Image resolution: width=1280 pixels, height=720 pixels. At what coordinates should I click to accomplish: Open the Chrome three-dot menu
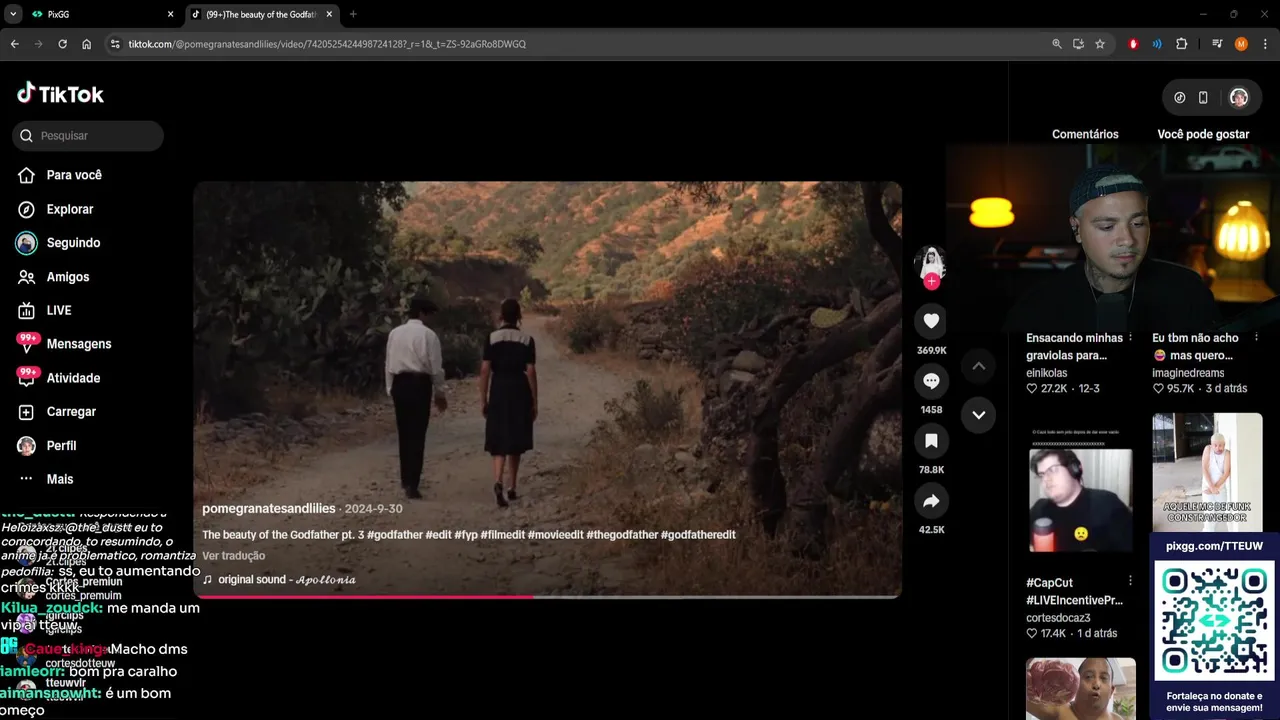[1265, 44]
